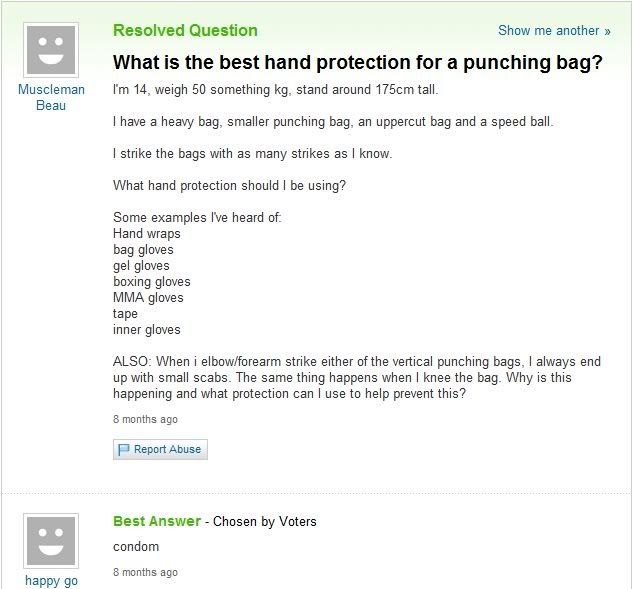Screen dimensions: 632x589
Task: Open the Muscleman Beau profile name link
Action: click(x=51, y=97)
